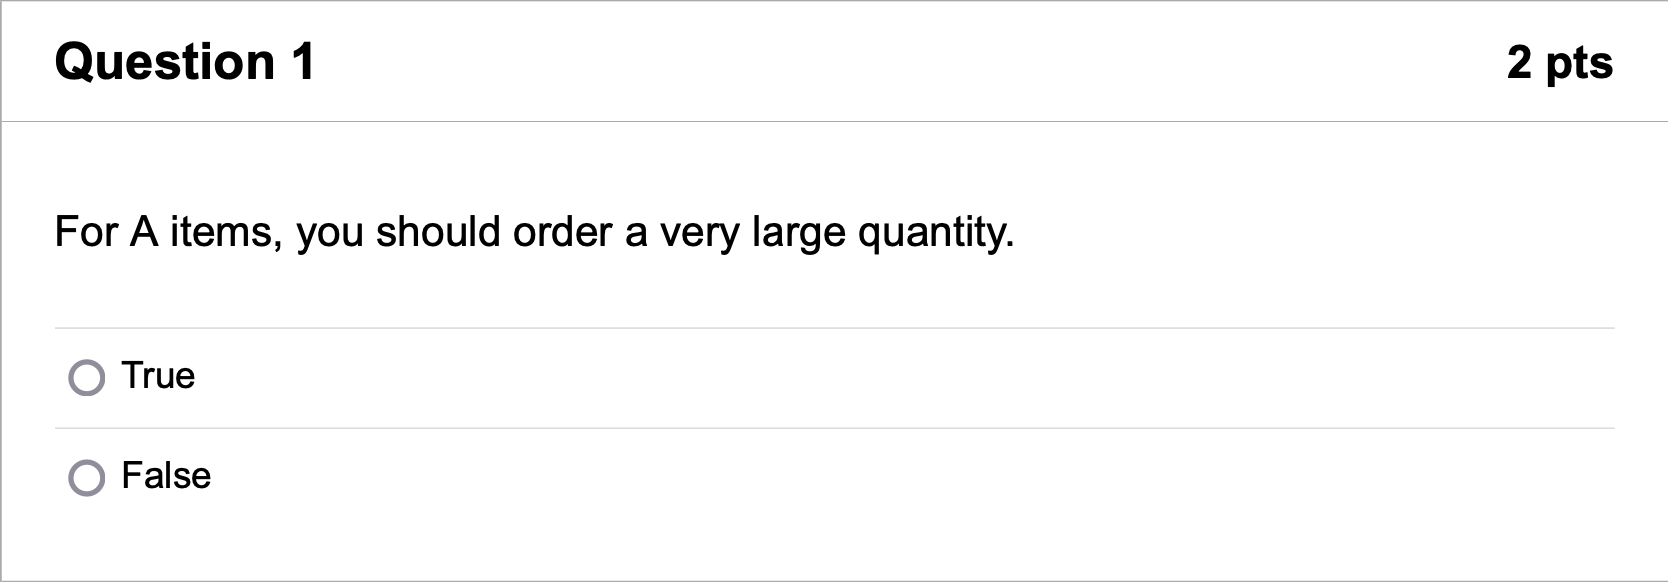Click the question statement text
Viewport: 1668px width, 582px height.
point(535,232)
